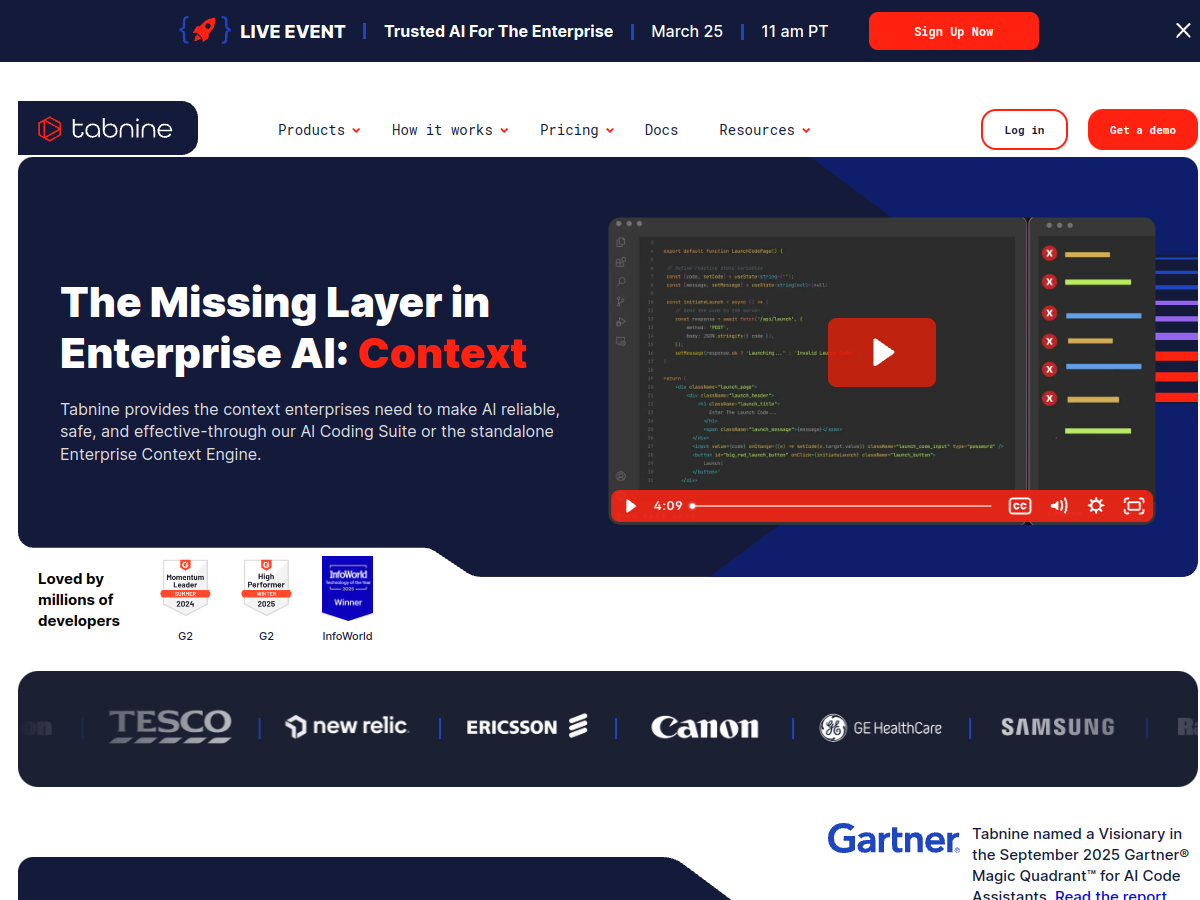Image resolution: width=1200 pixels, height=900 pixels.
Task: Play the video using the center play button
Action: click(881, 352)
